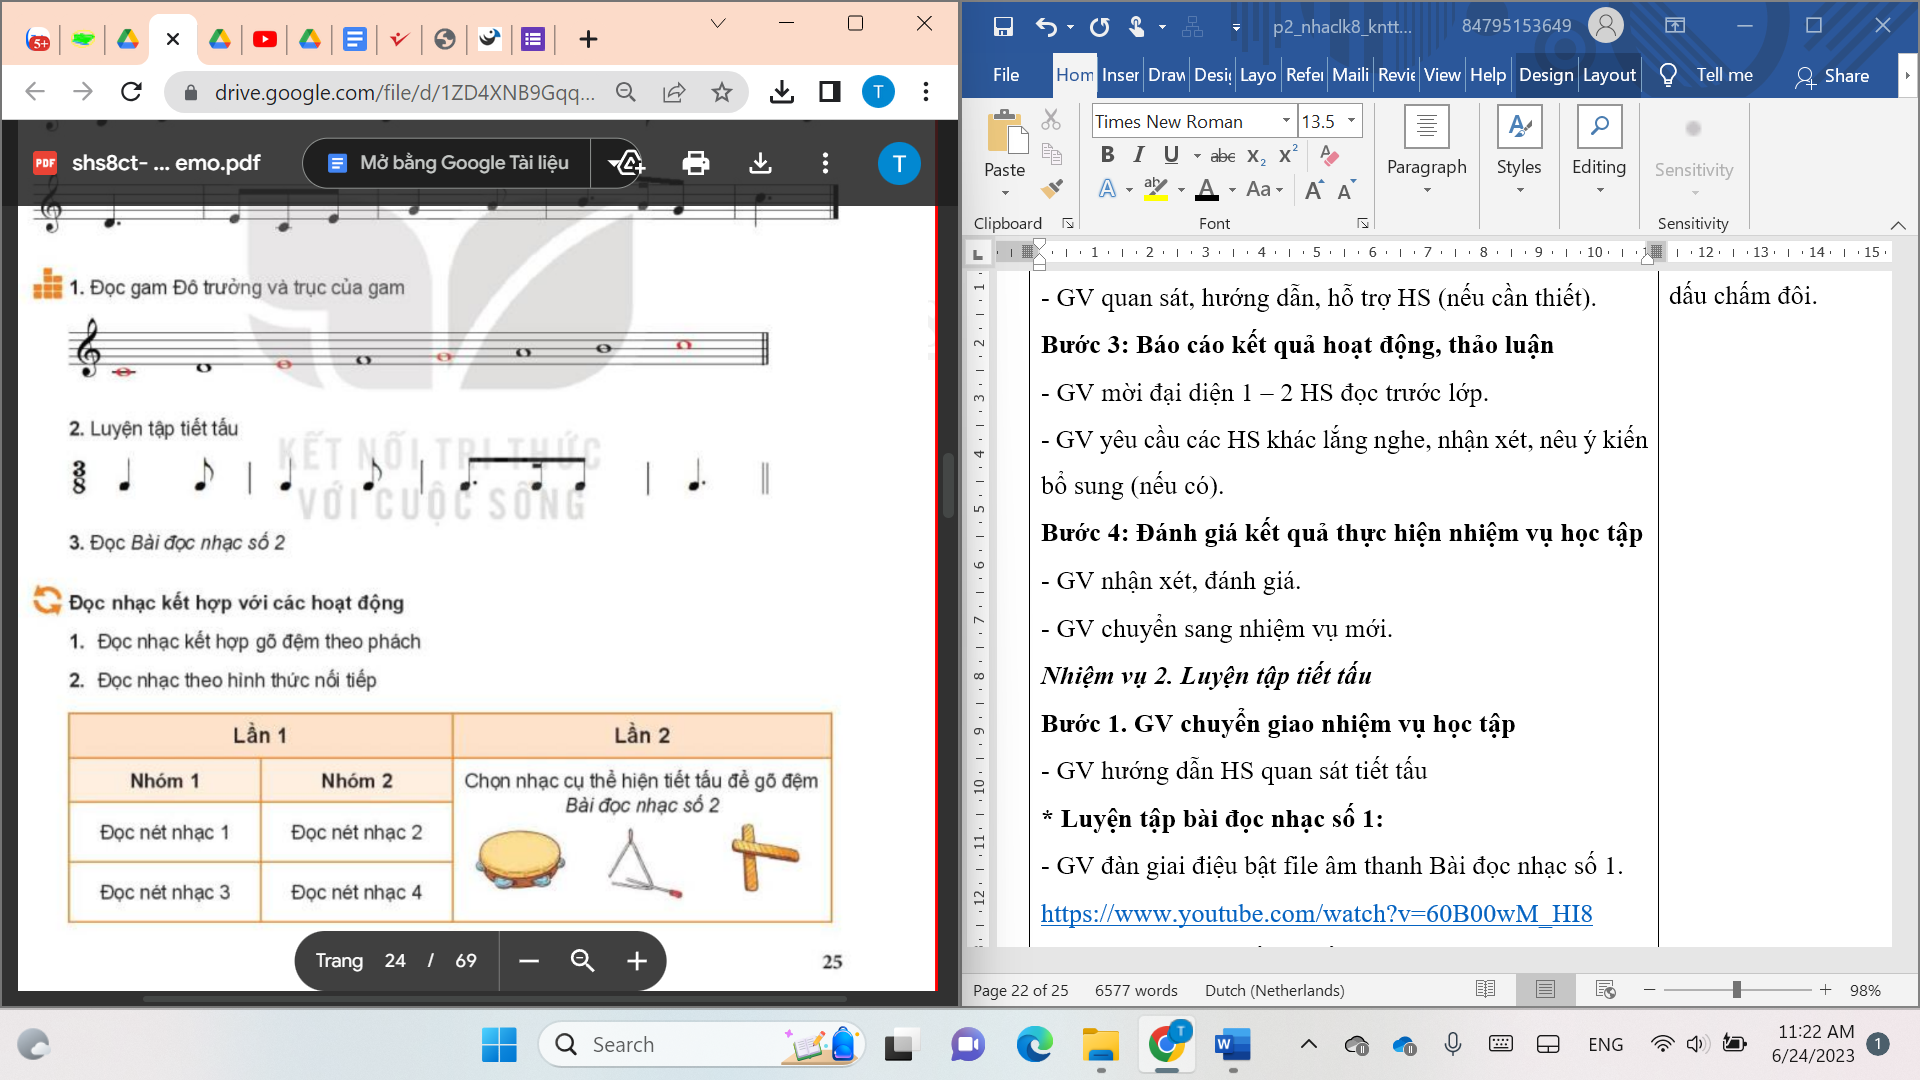Open the Home tab in Word
The height and width of the screenshot is (1080, 1920).
(x=1074, y=75)
